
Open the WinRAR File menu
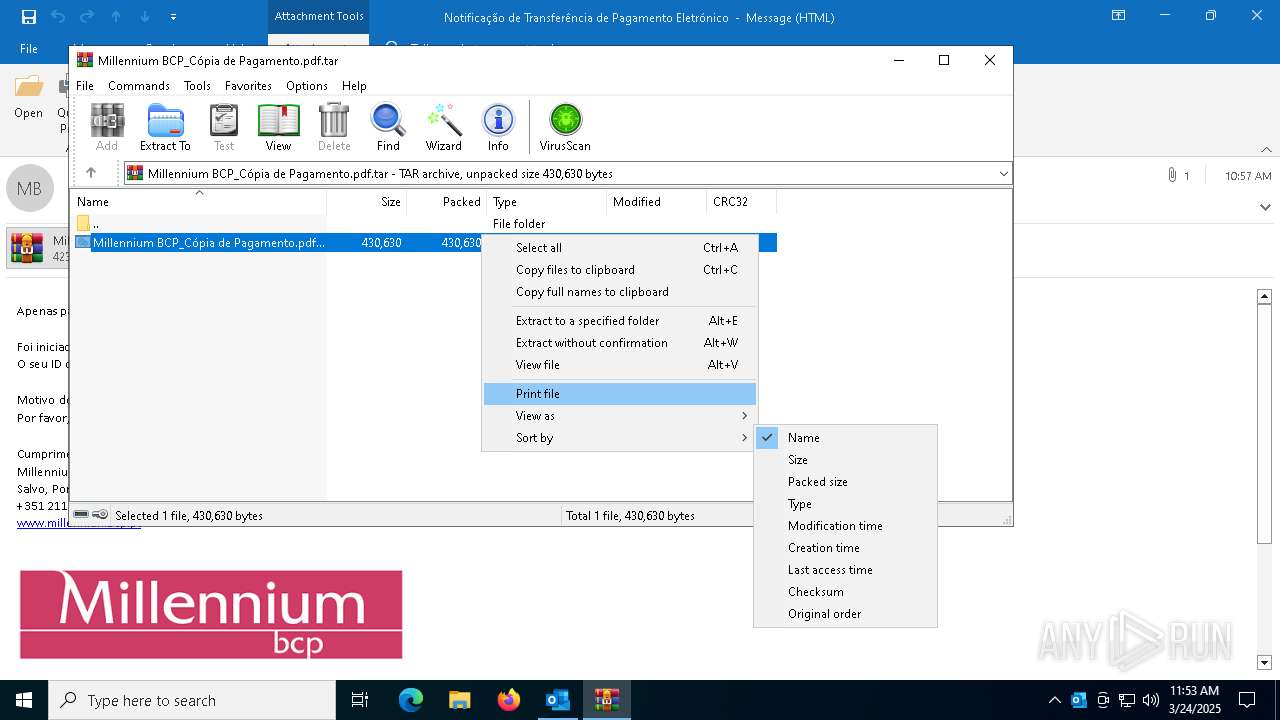pyautogui.click(x=85, y=86)
